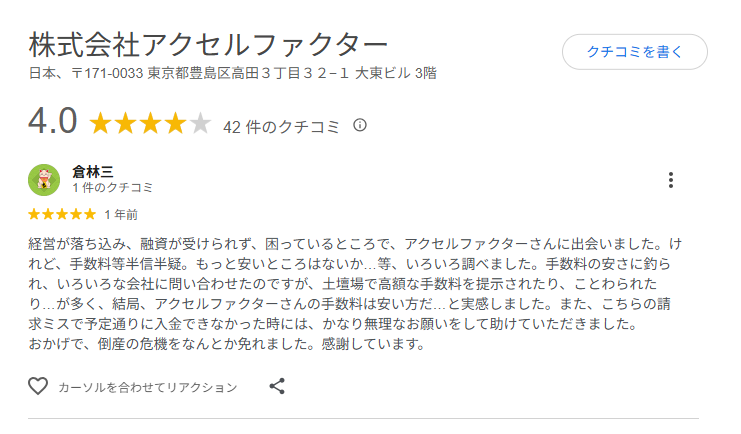
Task: Click the small five-star rating on the review
Action: pos(62,214)
